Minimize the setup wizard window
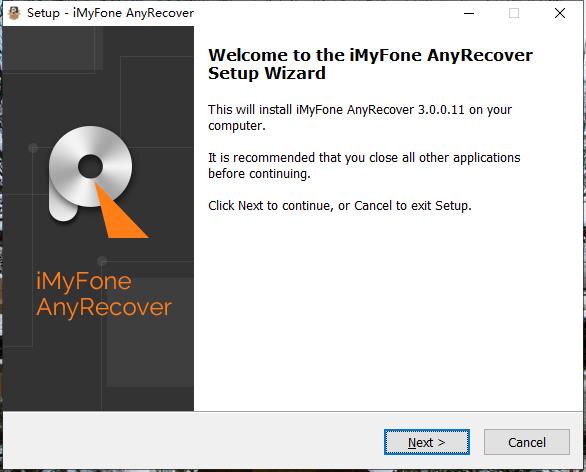This screenshot has width=586, height=472. click(x=469, y=13)
